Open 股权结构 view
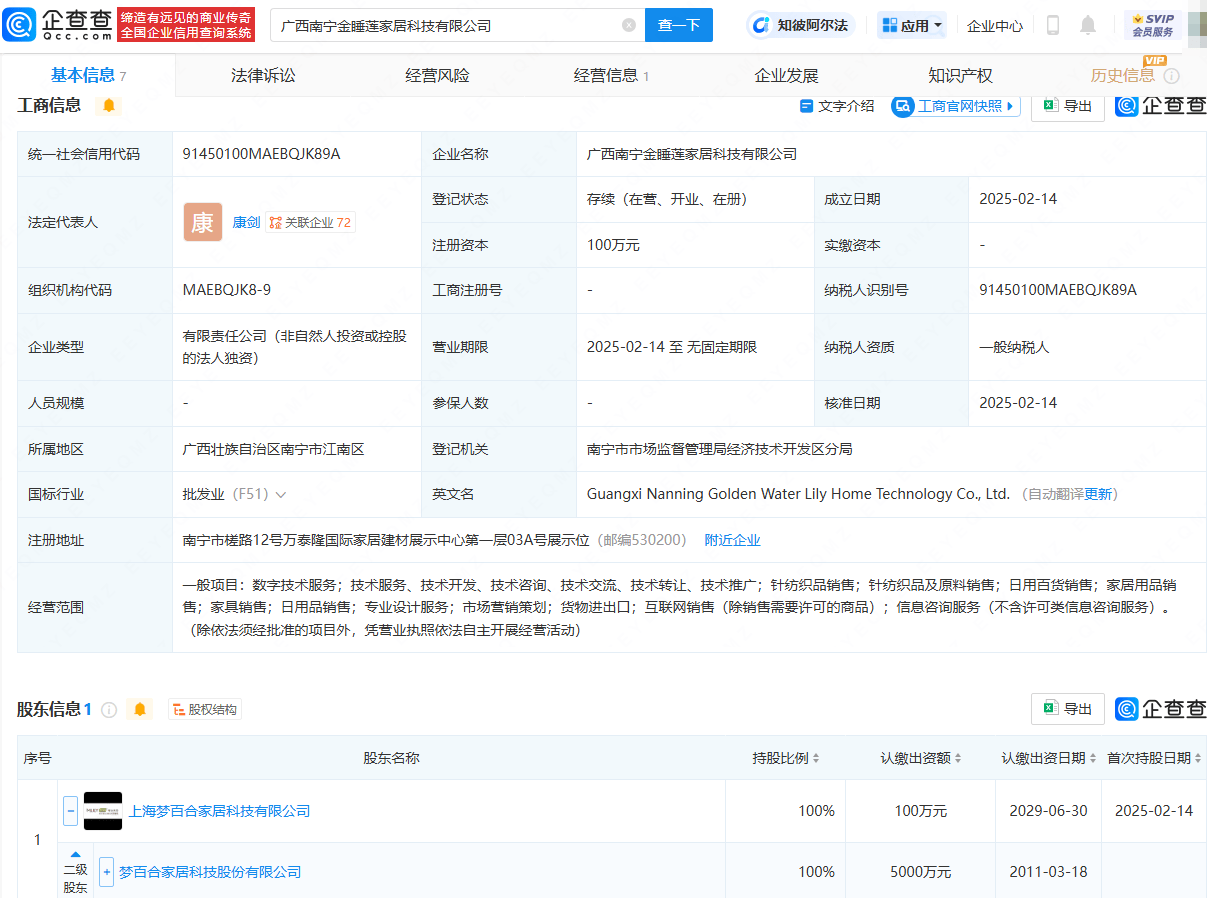The height and width of the screenshot is (898, 1207). [205, 709]
